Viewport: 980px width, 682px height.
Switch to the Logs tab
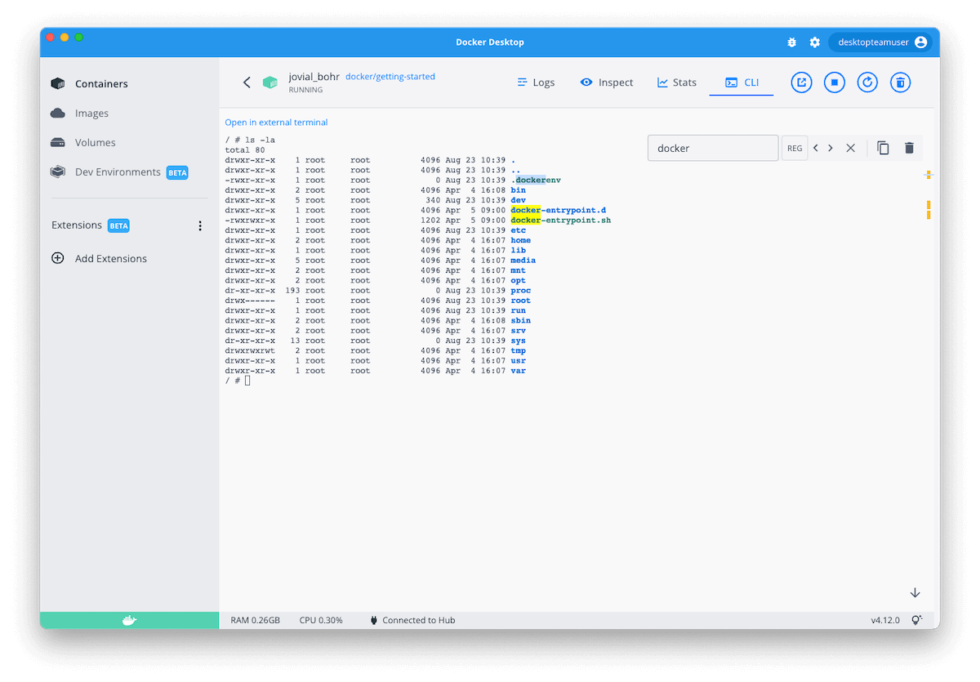[x=536, y=82]
